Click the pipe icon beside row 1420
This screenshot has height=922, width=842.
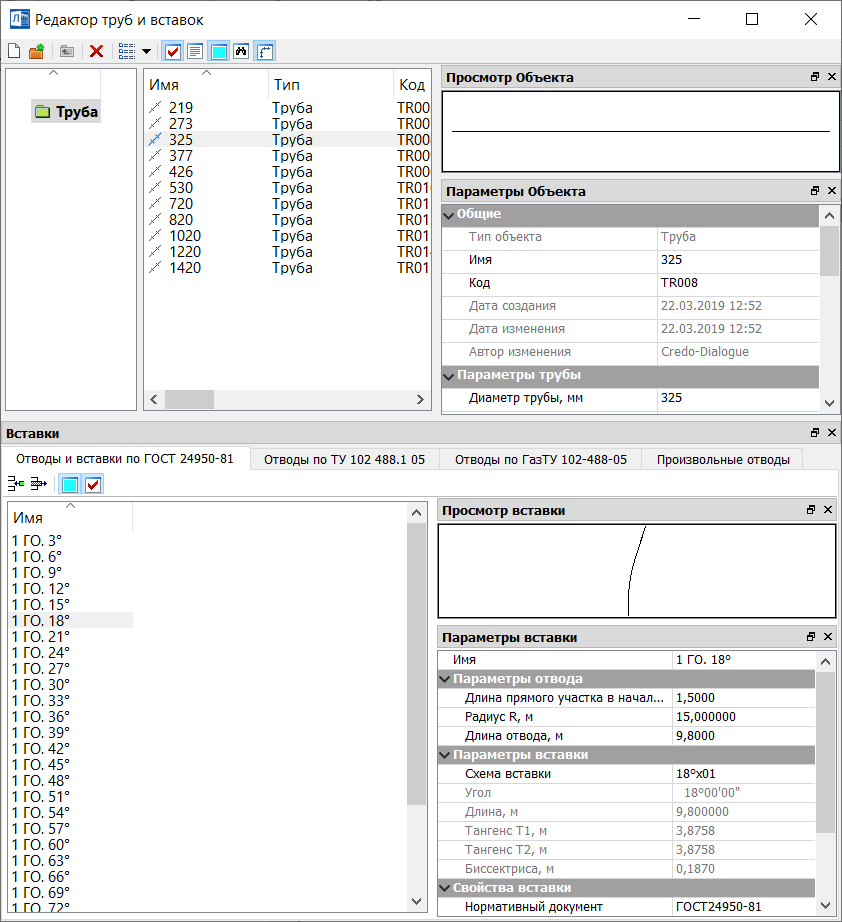(x=155, y=268)
